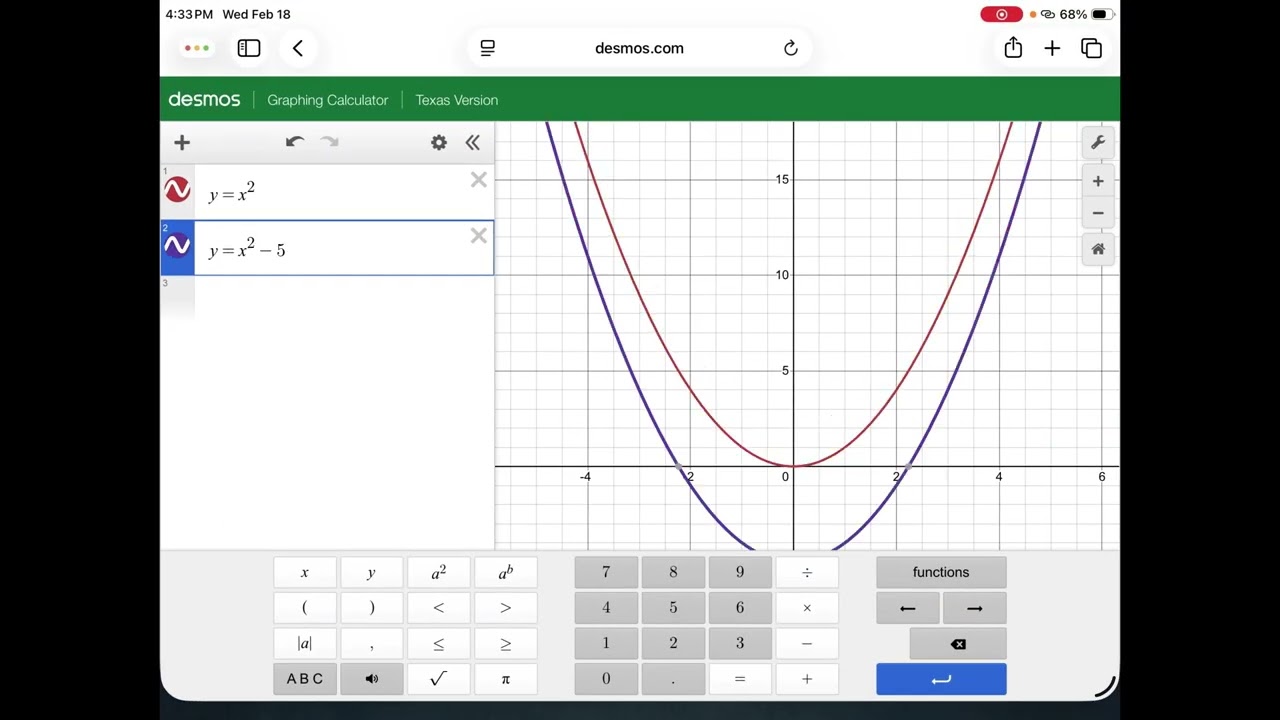Show the Safari tab overview

(x=1091, y=48)
